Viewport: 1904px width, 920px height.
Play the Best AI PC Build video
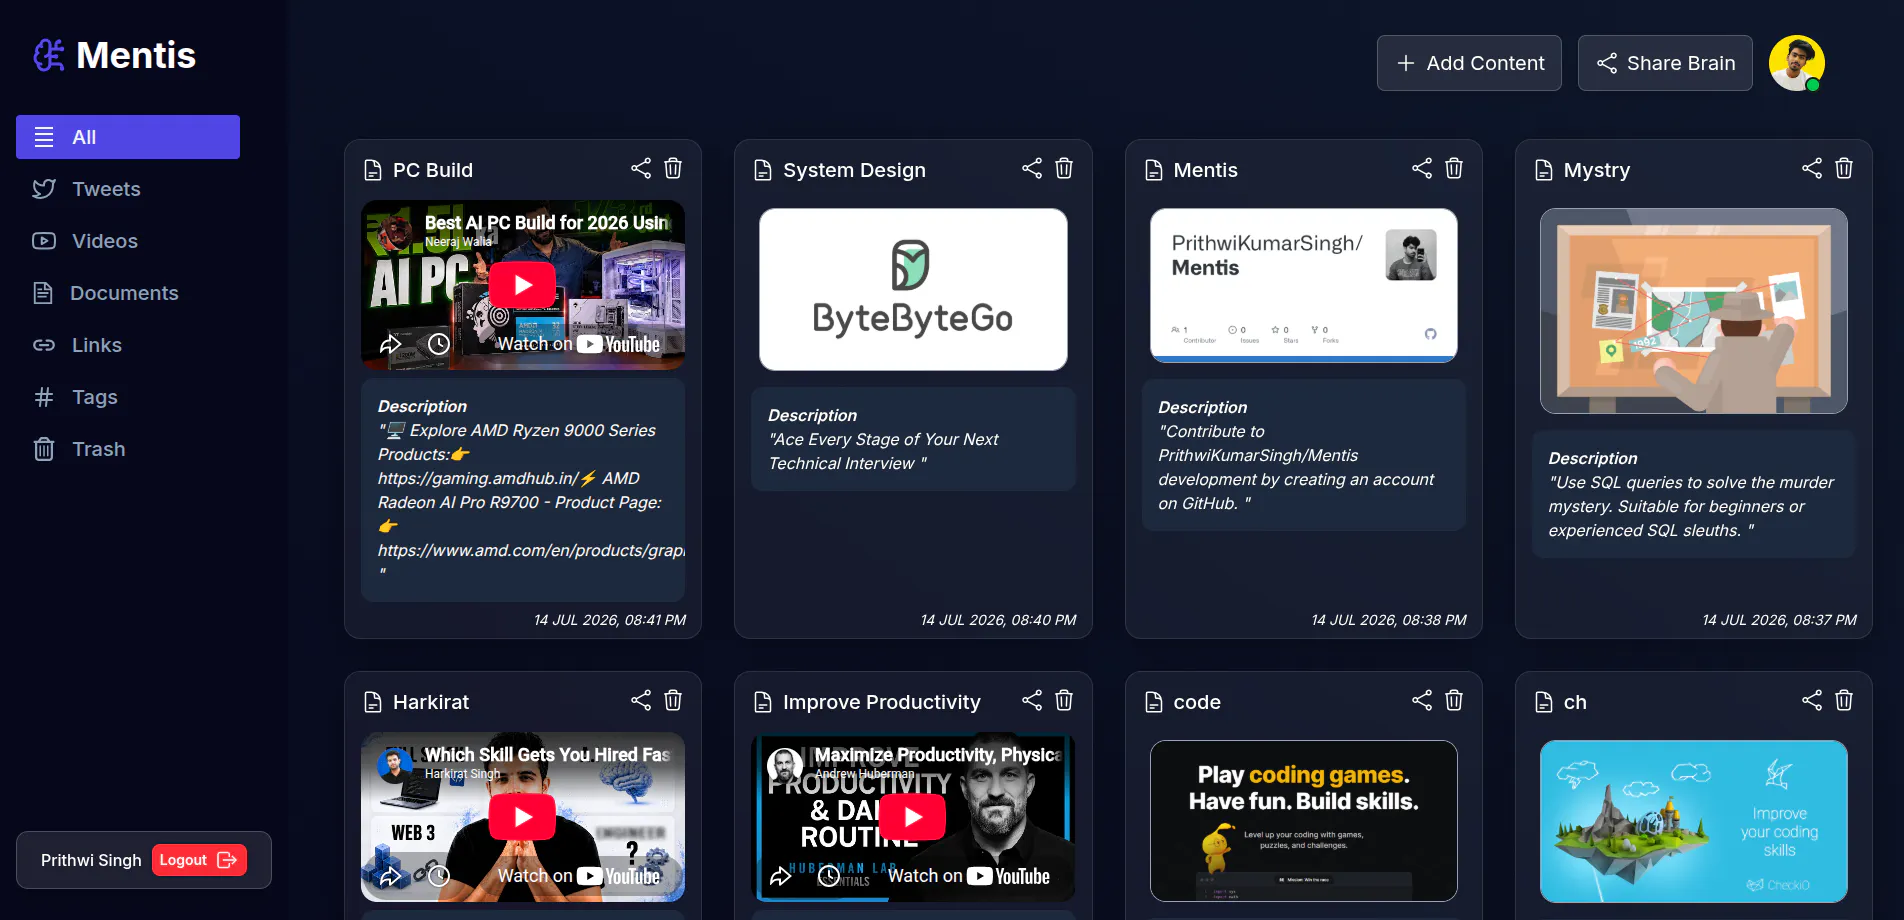[x=522, y=285]
